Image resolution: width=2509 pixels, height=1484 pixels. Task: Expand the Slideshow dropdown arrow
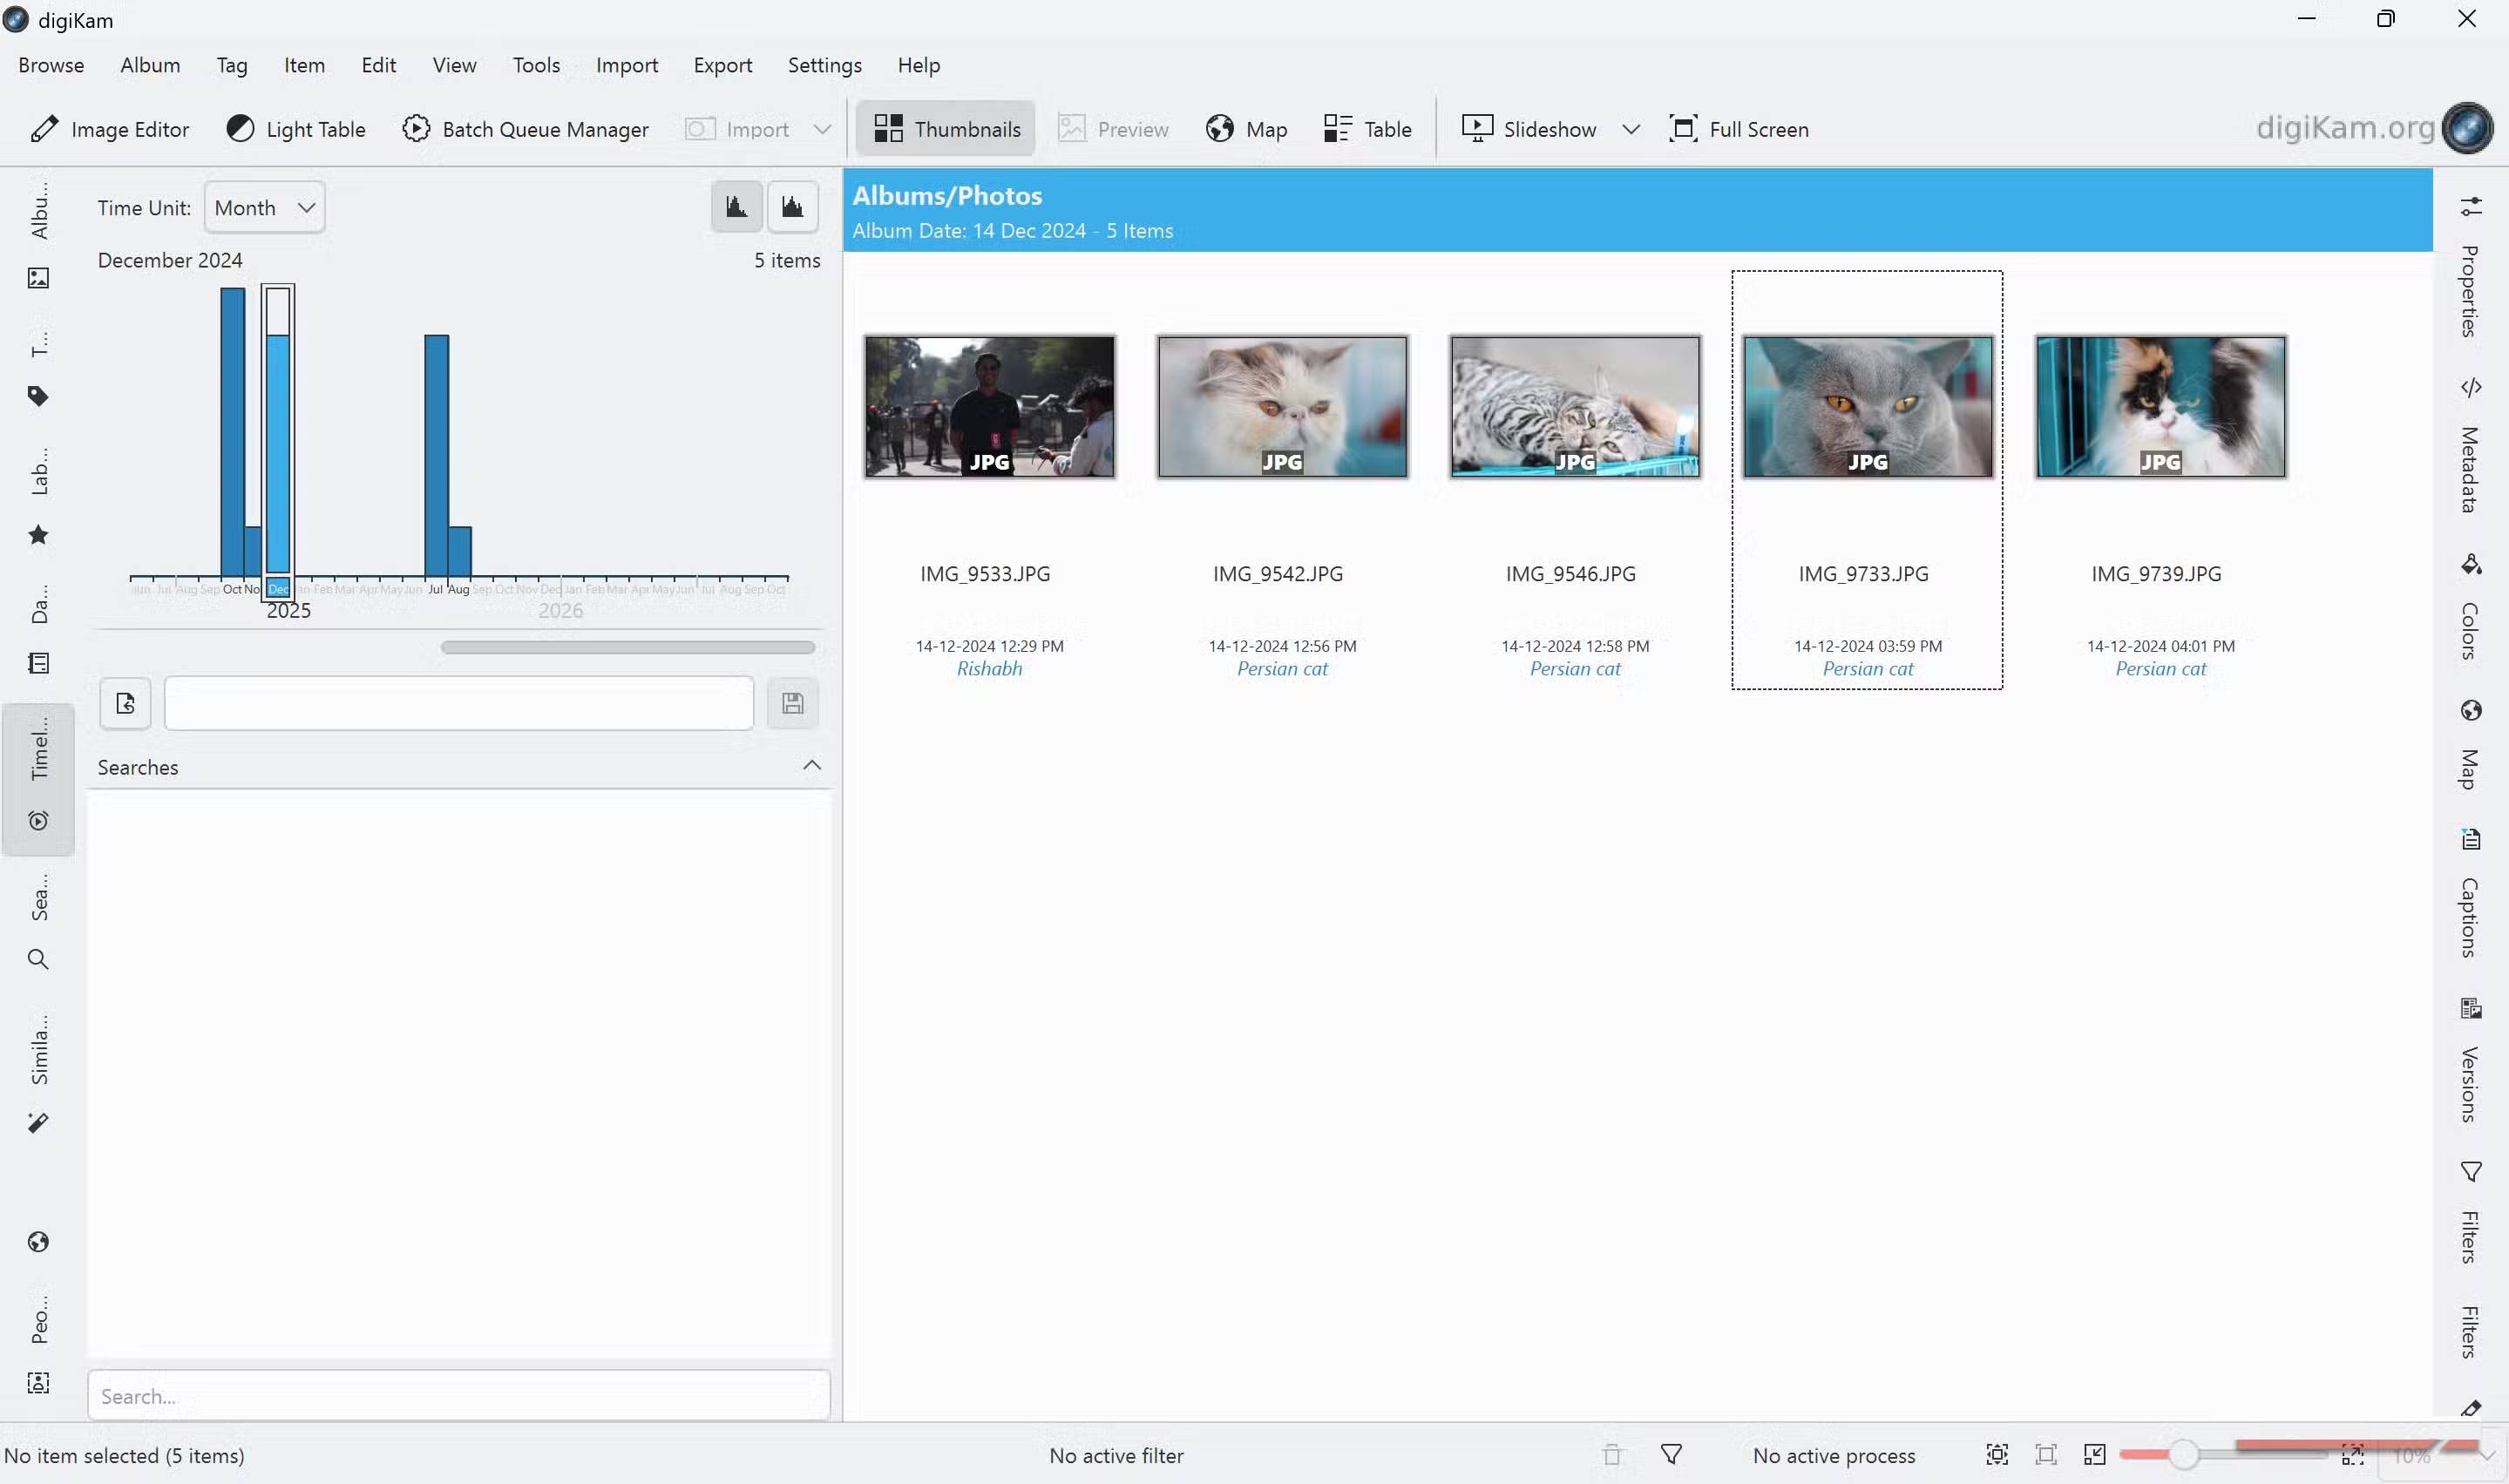click(1631, 129)
